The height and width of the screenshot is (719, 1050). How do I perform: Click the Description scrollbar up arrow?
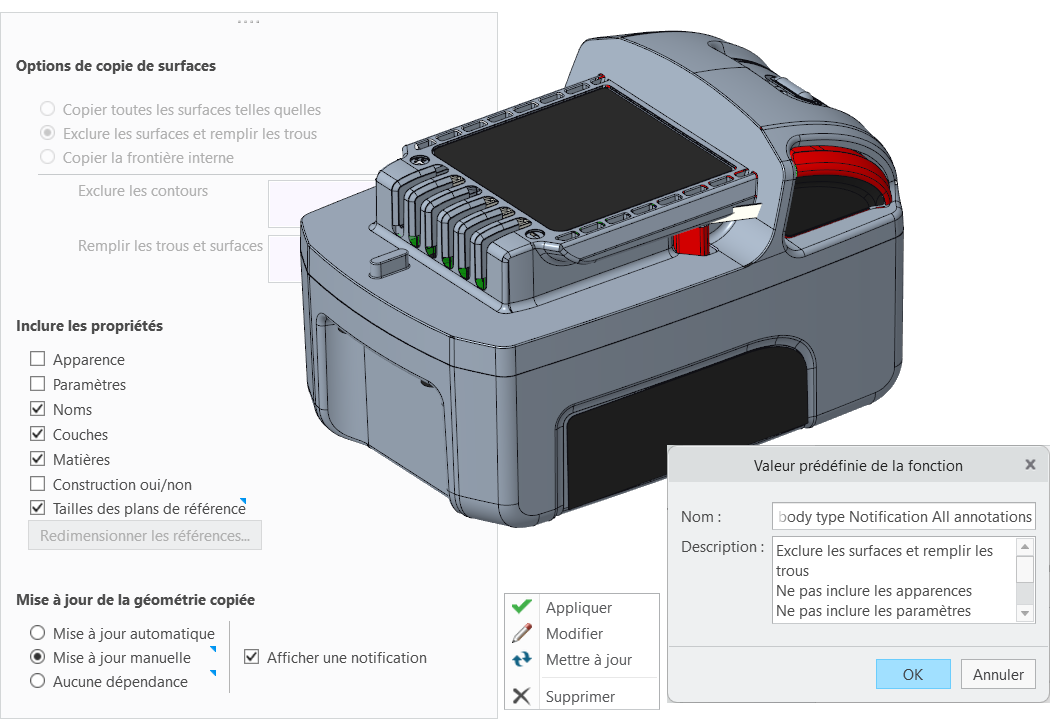(1025, 546)
